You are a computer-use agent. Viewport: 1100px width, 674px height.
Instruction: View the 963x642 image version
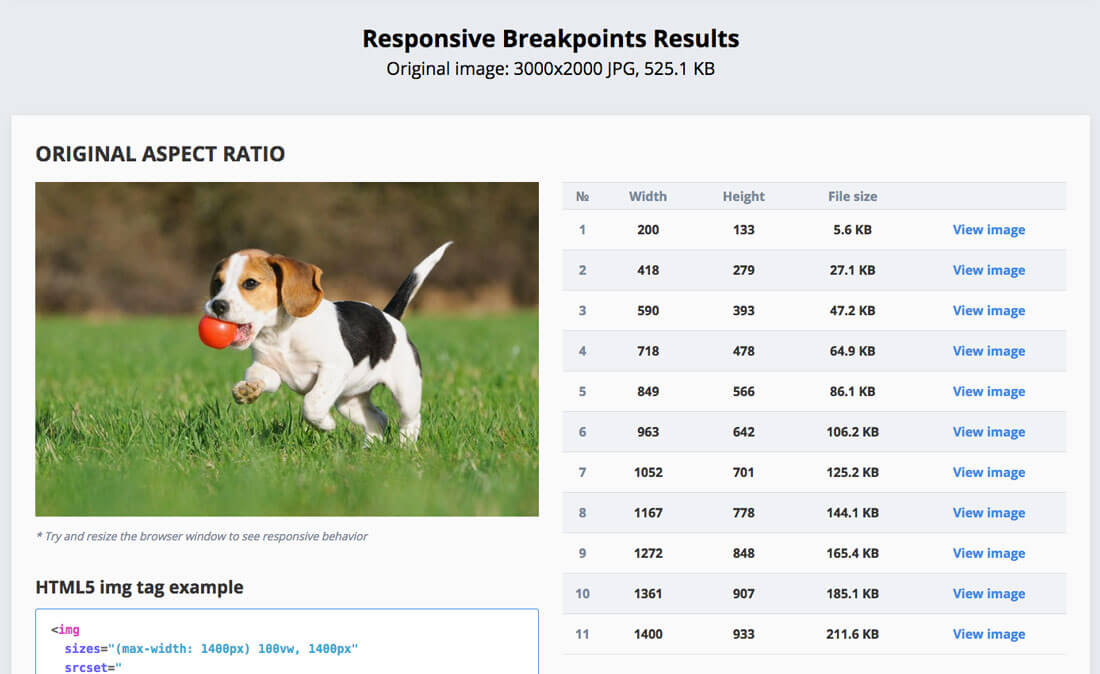tap(988, 432)
